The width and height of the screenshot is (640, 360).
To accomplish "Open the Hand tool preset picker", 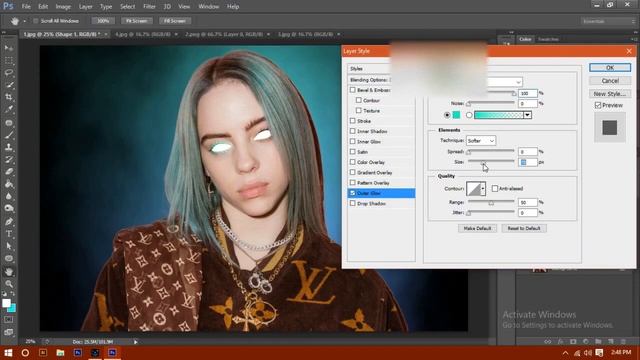I will click(24, 21).
